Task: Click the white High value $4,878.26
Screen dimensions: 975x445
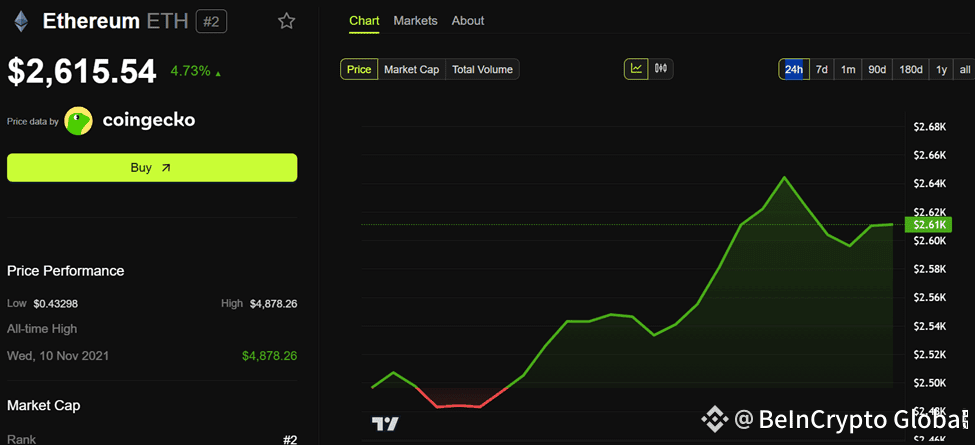Action: point(274,304)
